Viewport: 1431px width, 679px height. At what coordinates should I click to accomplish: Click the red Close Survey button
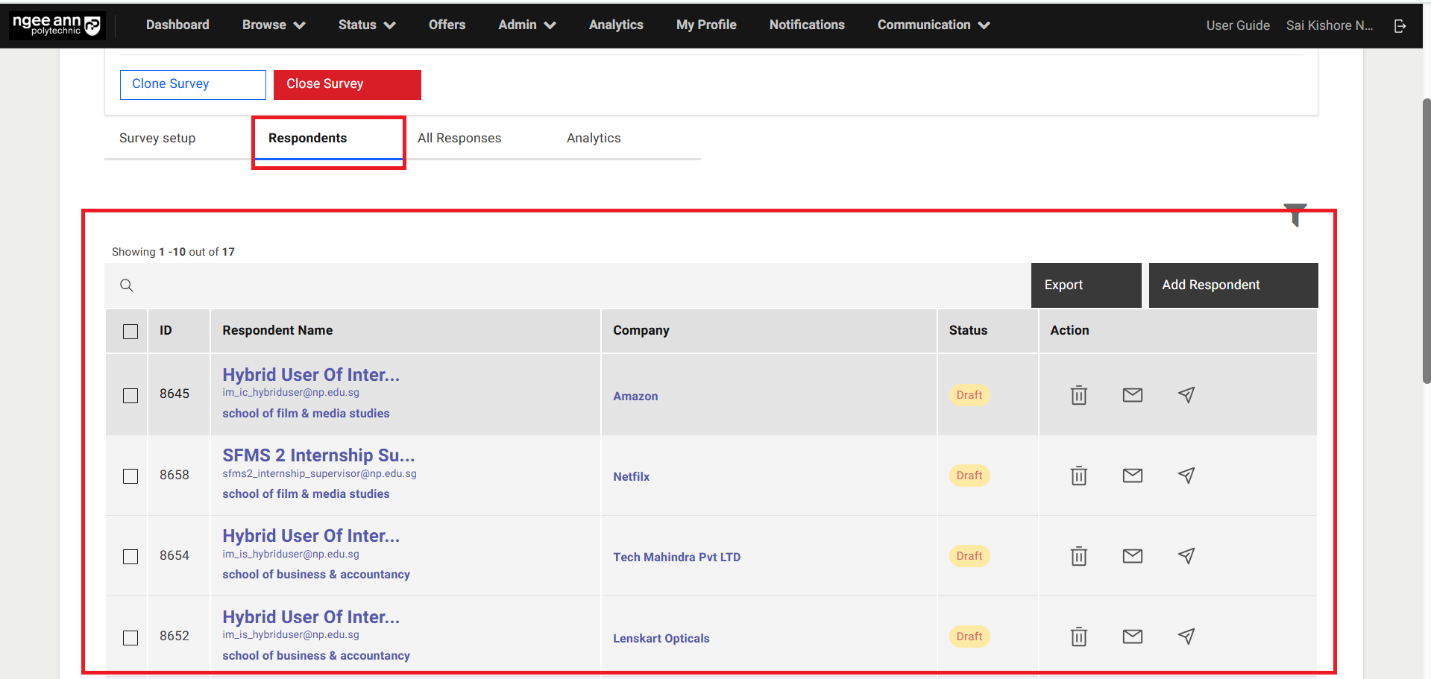(x=347, y=84)
